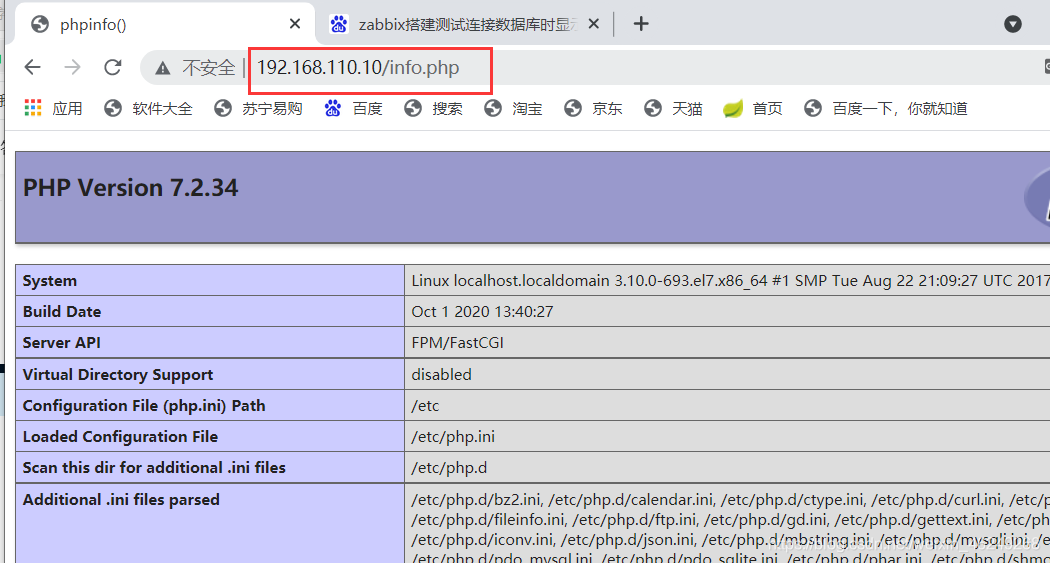Click the Additional .ini files parsed label
The height and width of the screenshot is (563, 1050).
coord(121,500)
